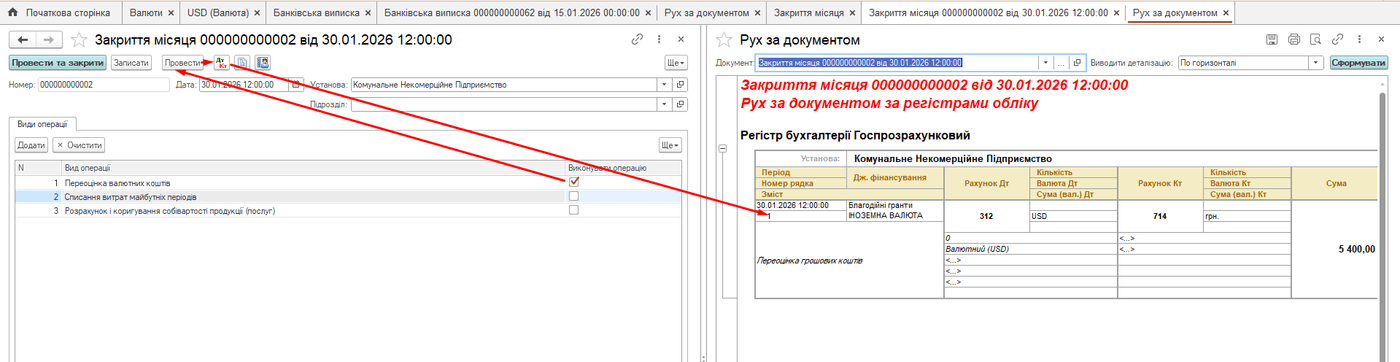Open the Документ value with the open icon
Screen dimensions: 1400x362
coord(1077,62)
